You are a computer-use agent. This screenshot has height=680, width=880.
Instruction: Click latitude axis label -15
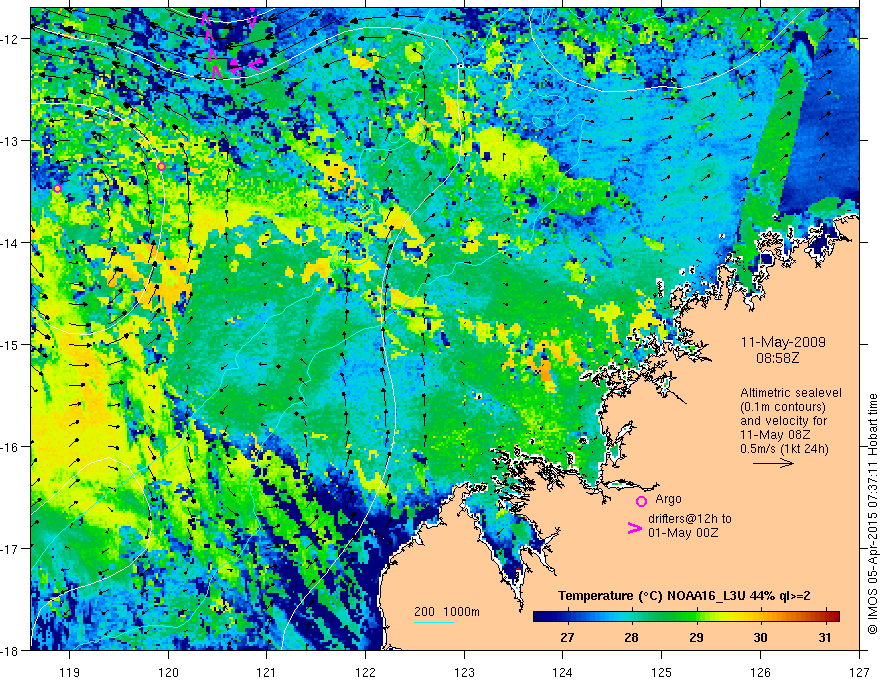11,344
